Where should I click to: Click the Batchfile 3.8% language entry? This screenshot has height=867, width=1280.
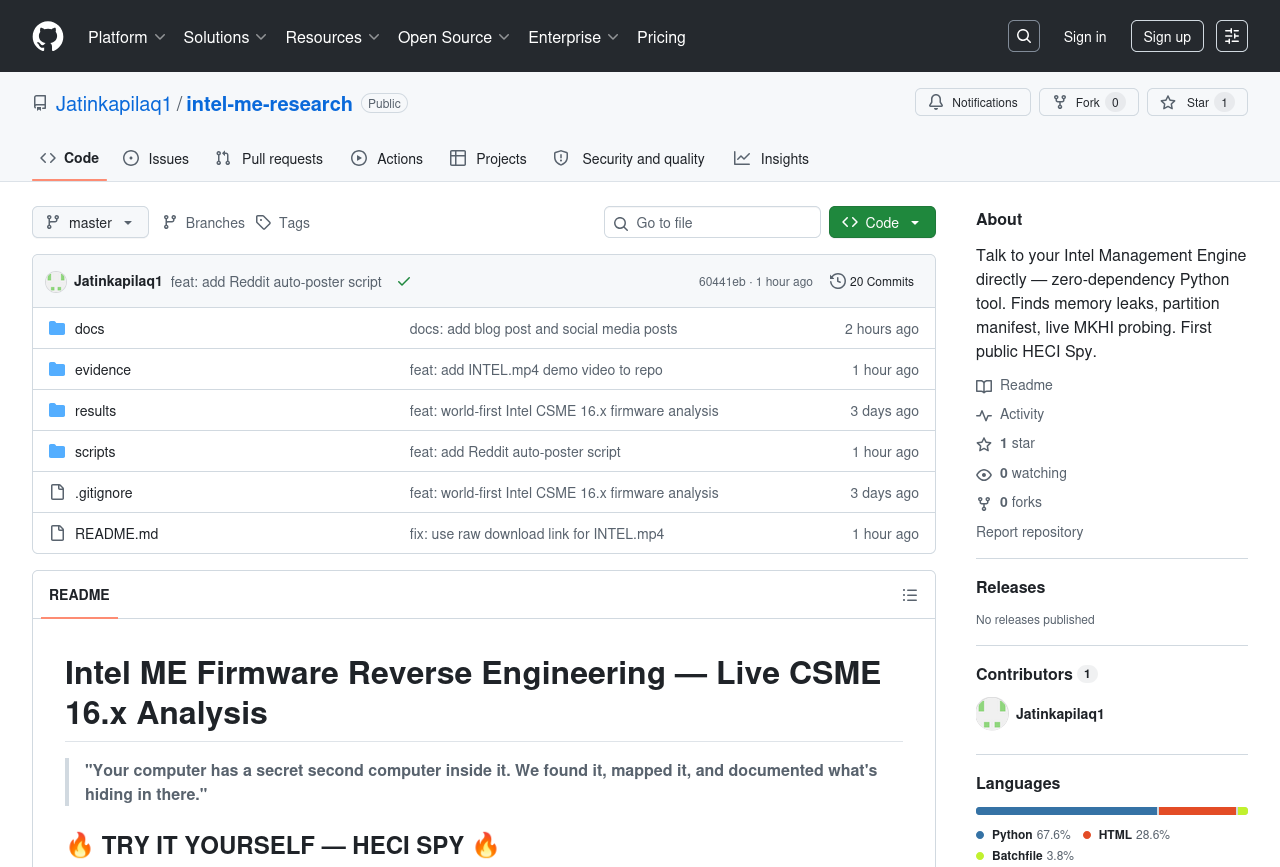[1025, 856]
